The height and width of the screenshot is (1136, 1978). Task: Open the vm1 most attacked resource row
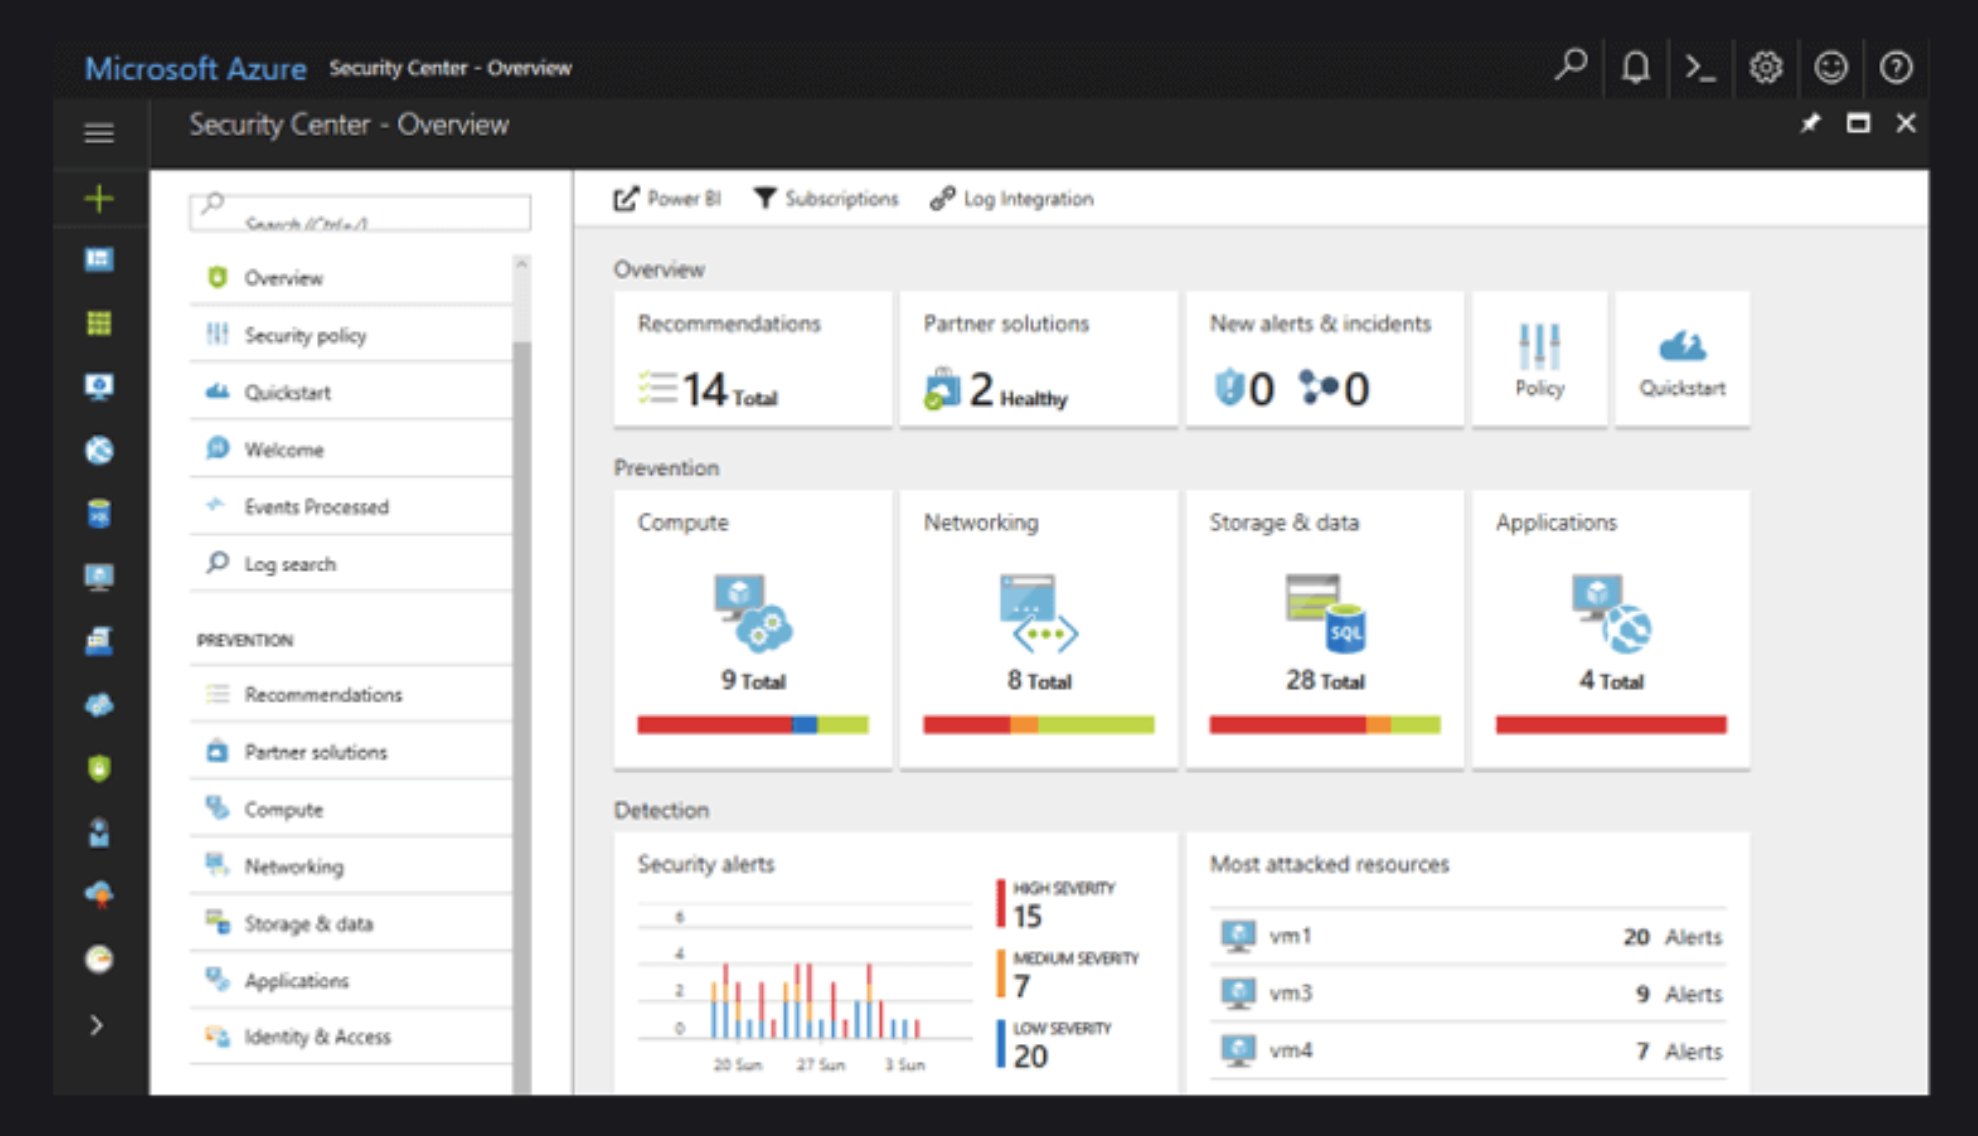coord(1468,936)
